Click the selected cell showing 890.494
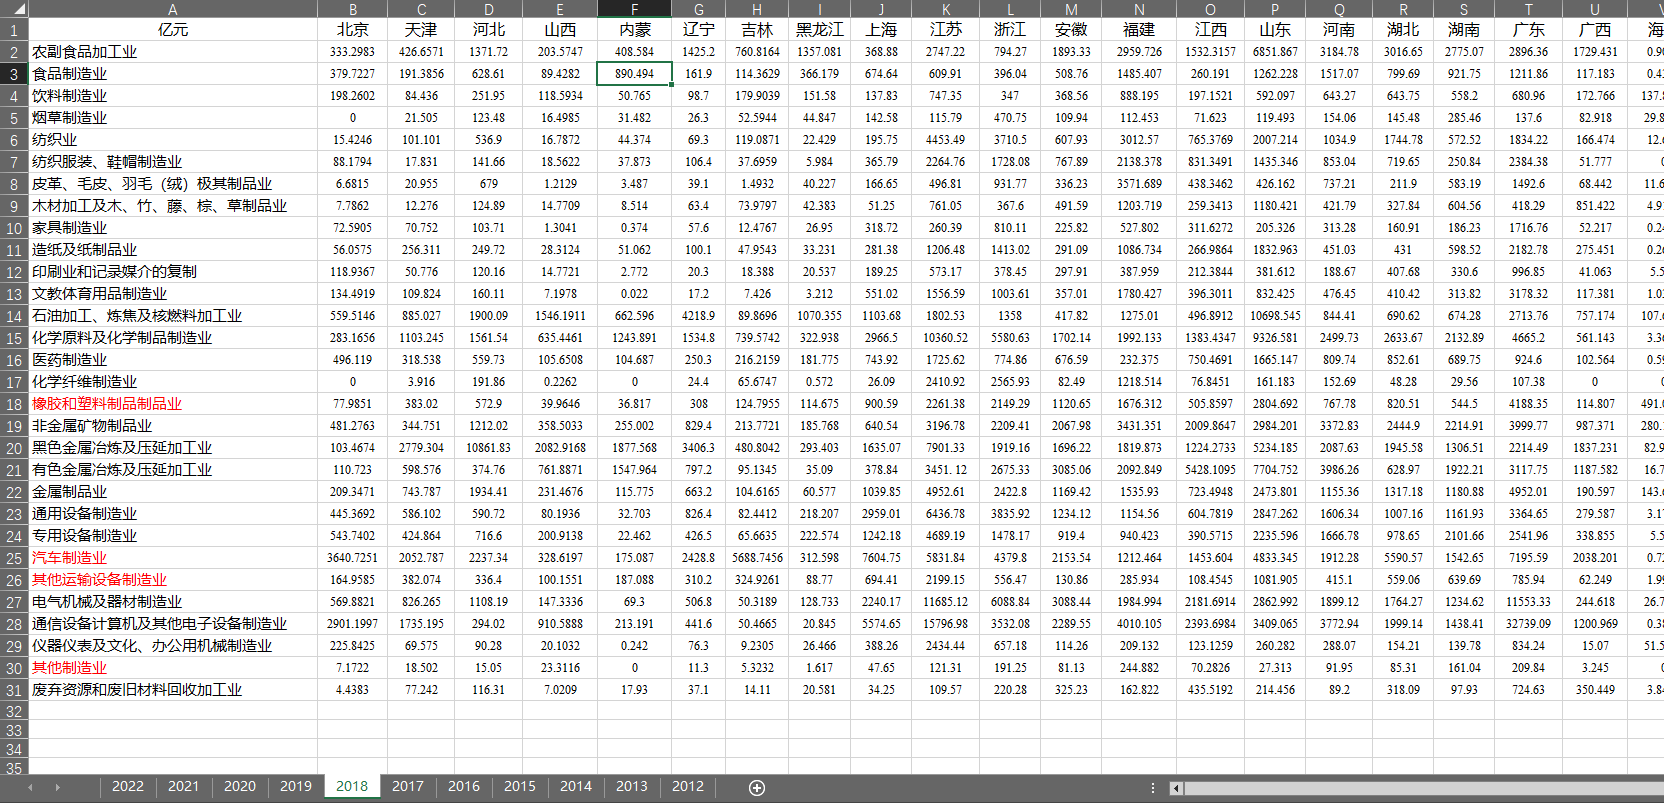 [634, 74]
